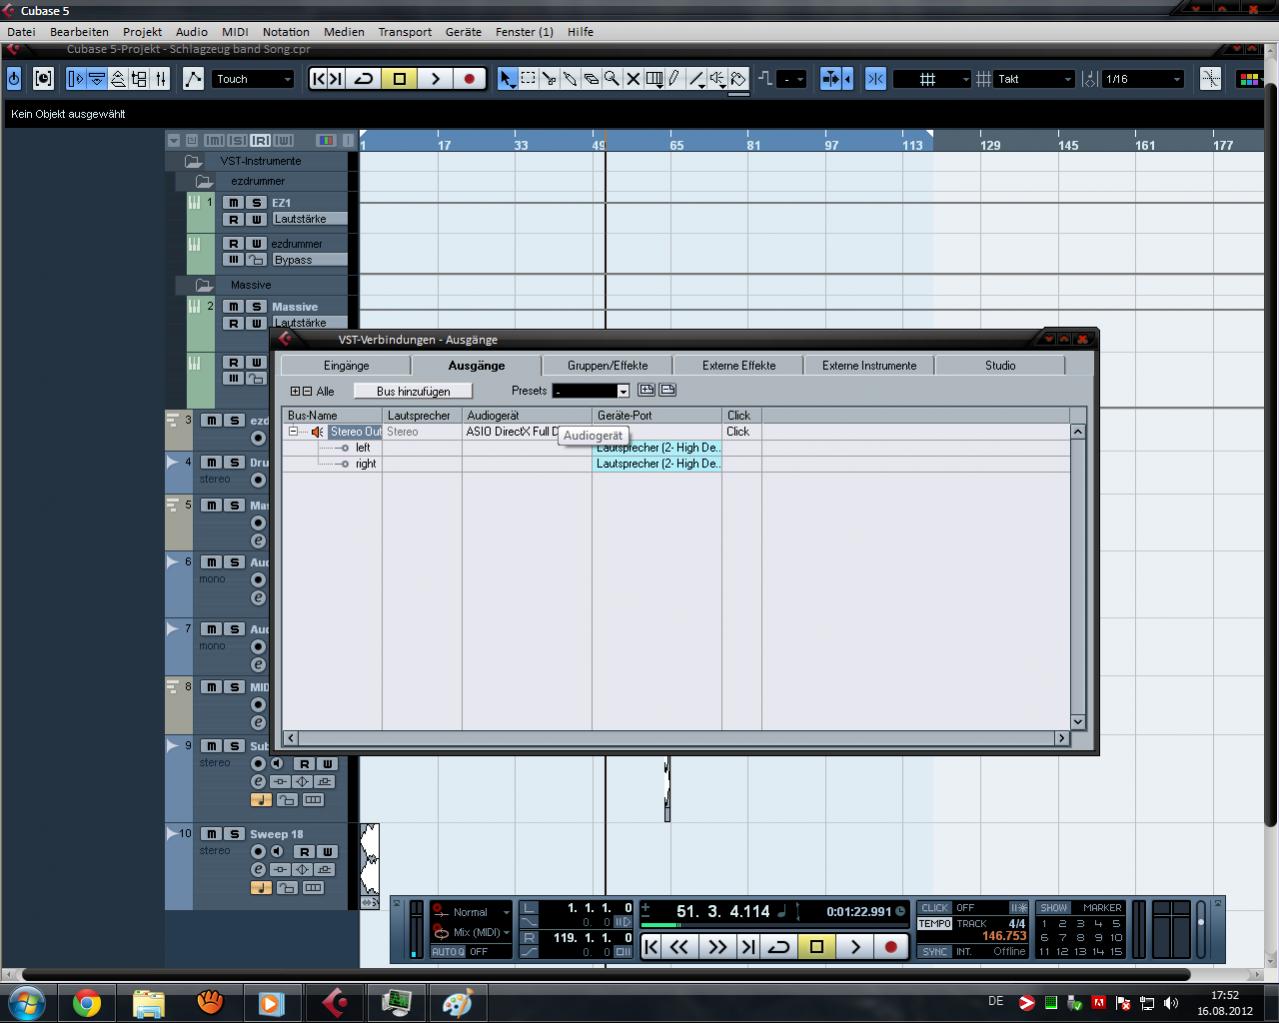Screen dimensions: 1279x1023
Task: Click Record in the transport panel
Action: [890, 946]
